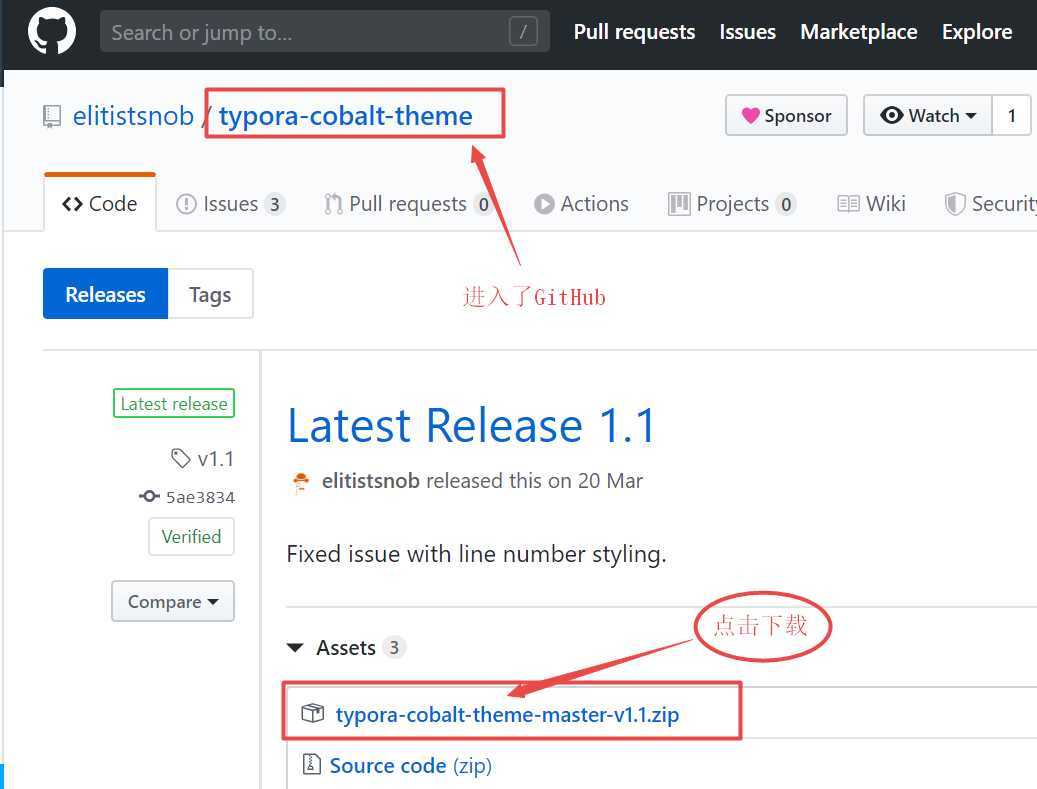The width and height of the screenshot is (1037, 789).
Task: Open the Wiki tab
Action: (871, 204)
